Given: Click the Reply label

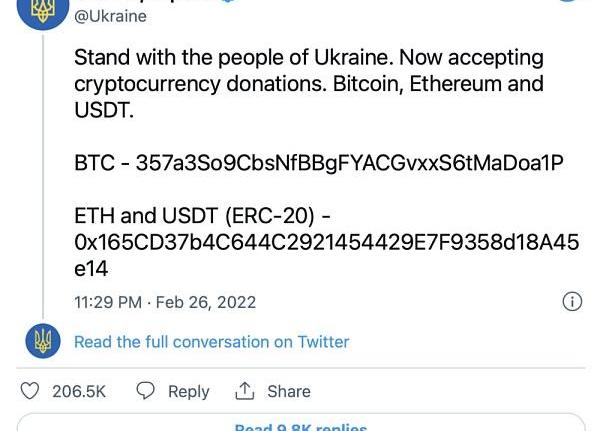Looking at the screenshot, I should point(189,392).
